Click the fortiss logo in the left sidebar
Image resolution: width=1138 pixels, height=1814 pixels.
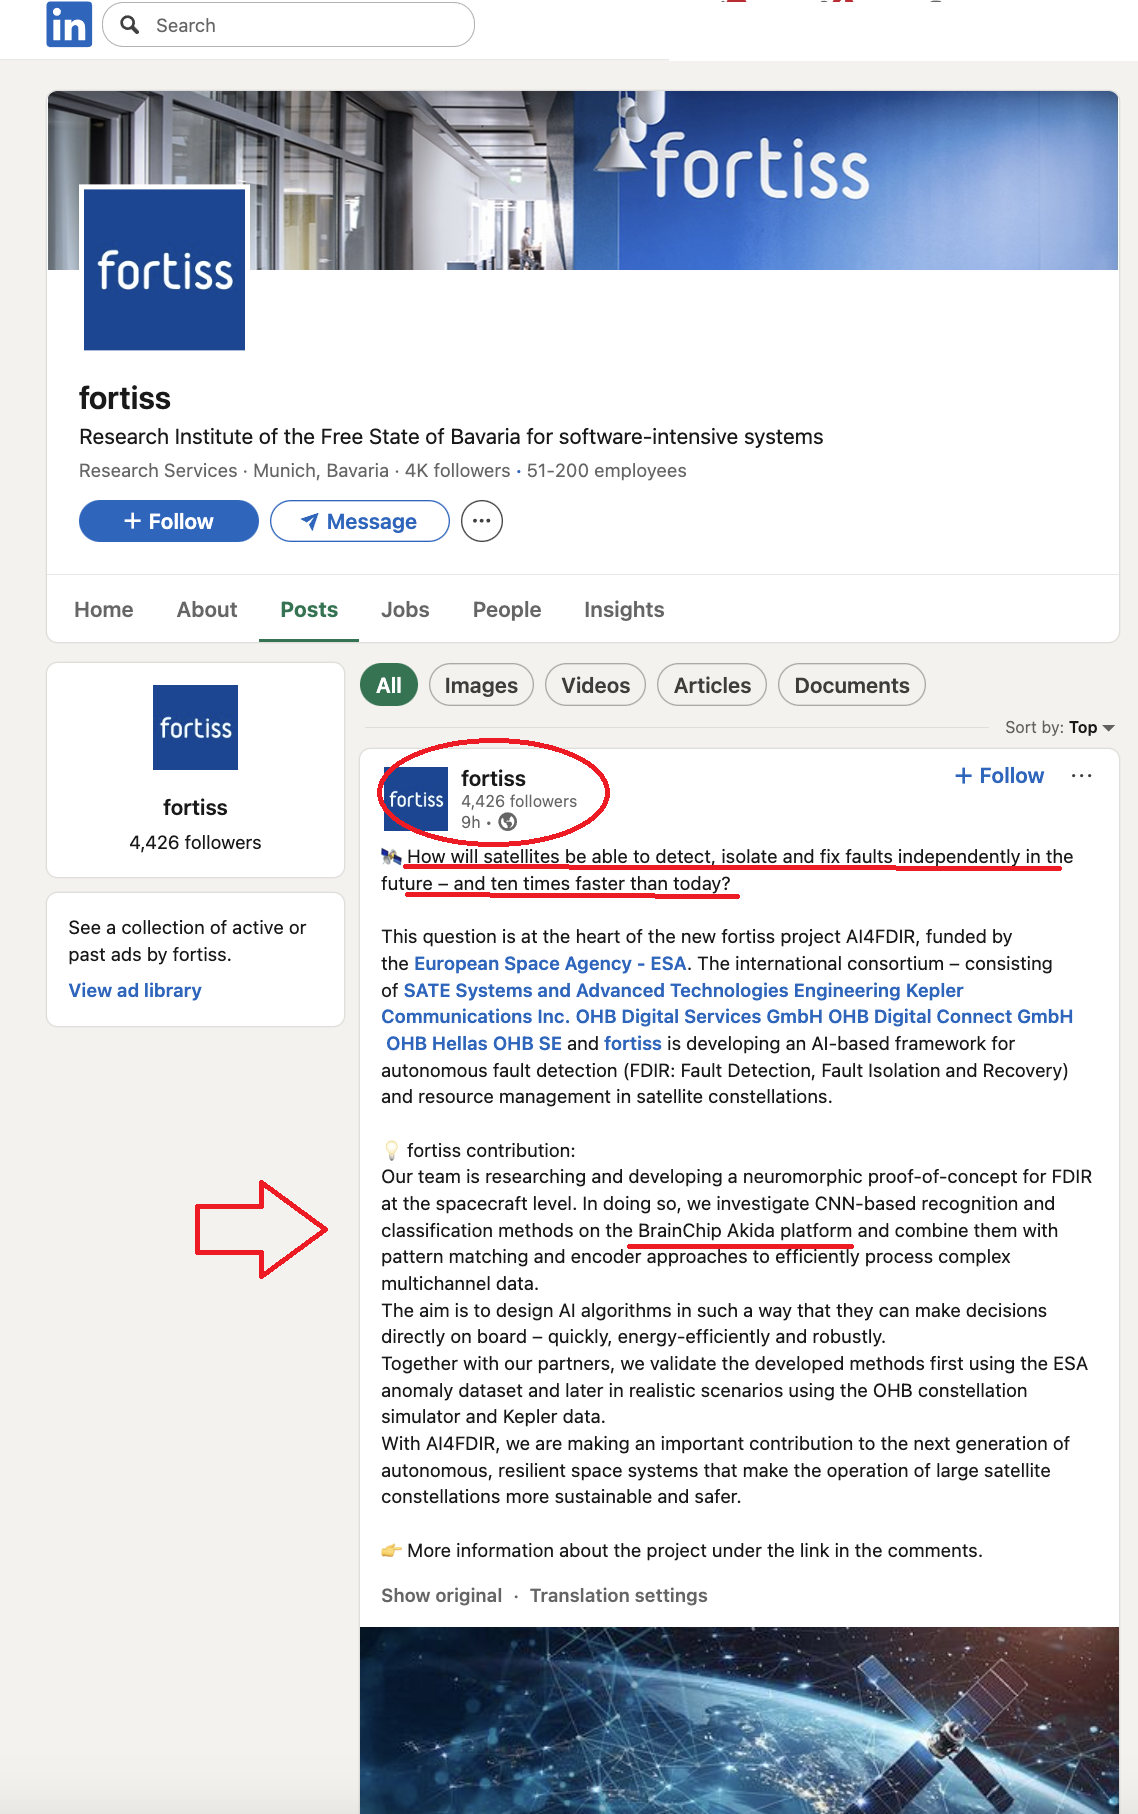[195, 727]
